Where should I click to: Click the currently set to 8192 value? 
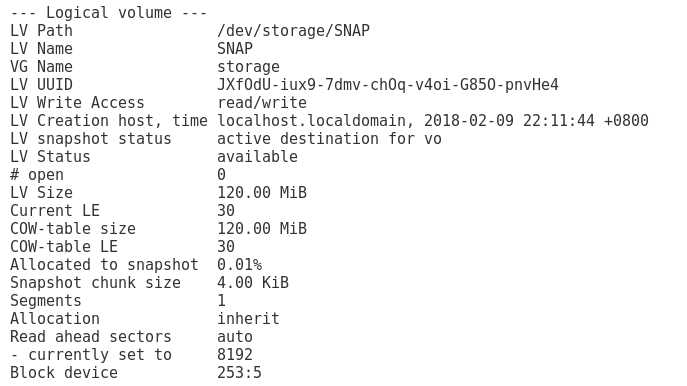coord(235,354)
